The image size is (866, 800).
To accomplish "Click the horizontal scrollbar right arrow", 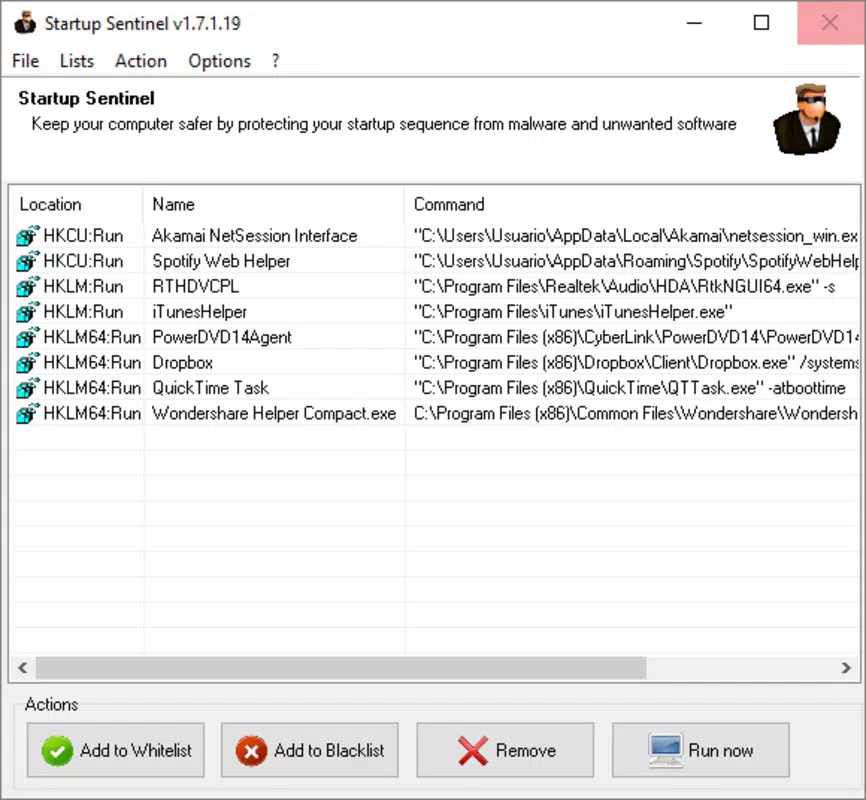I will [846, 667].
